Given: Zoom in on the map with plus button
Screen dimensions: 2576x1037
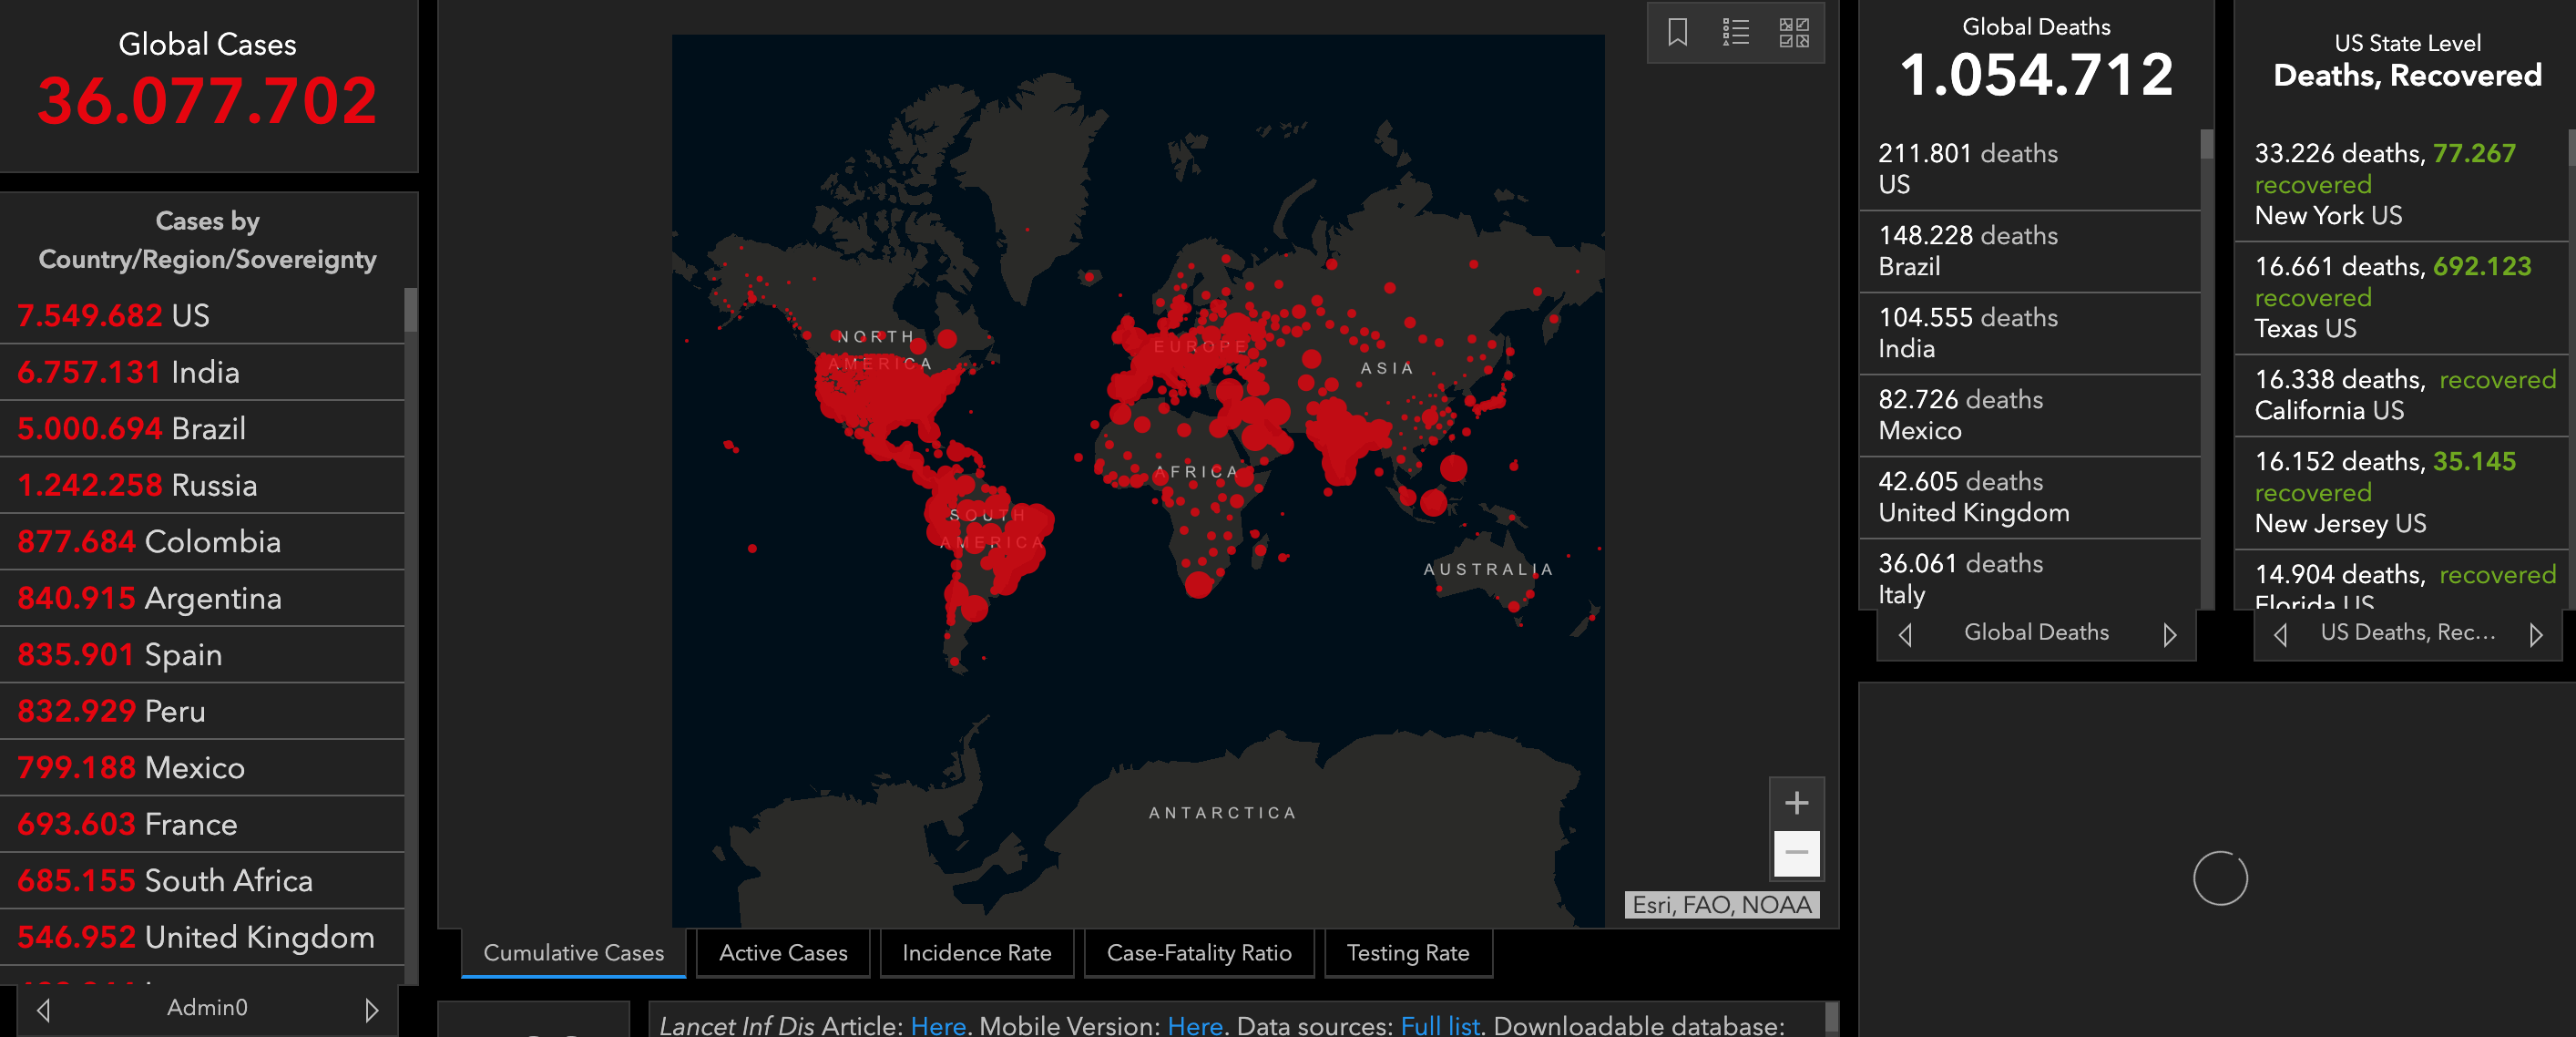Looking at the screenshot, I should point(1796,803).
